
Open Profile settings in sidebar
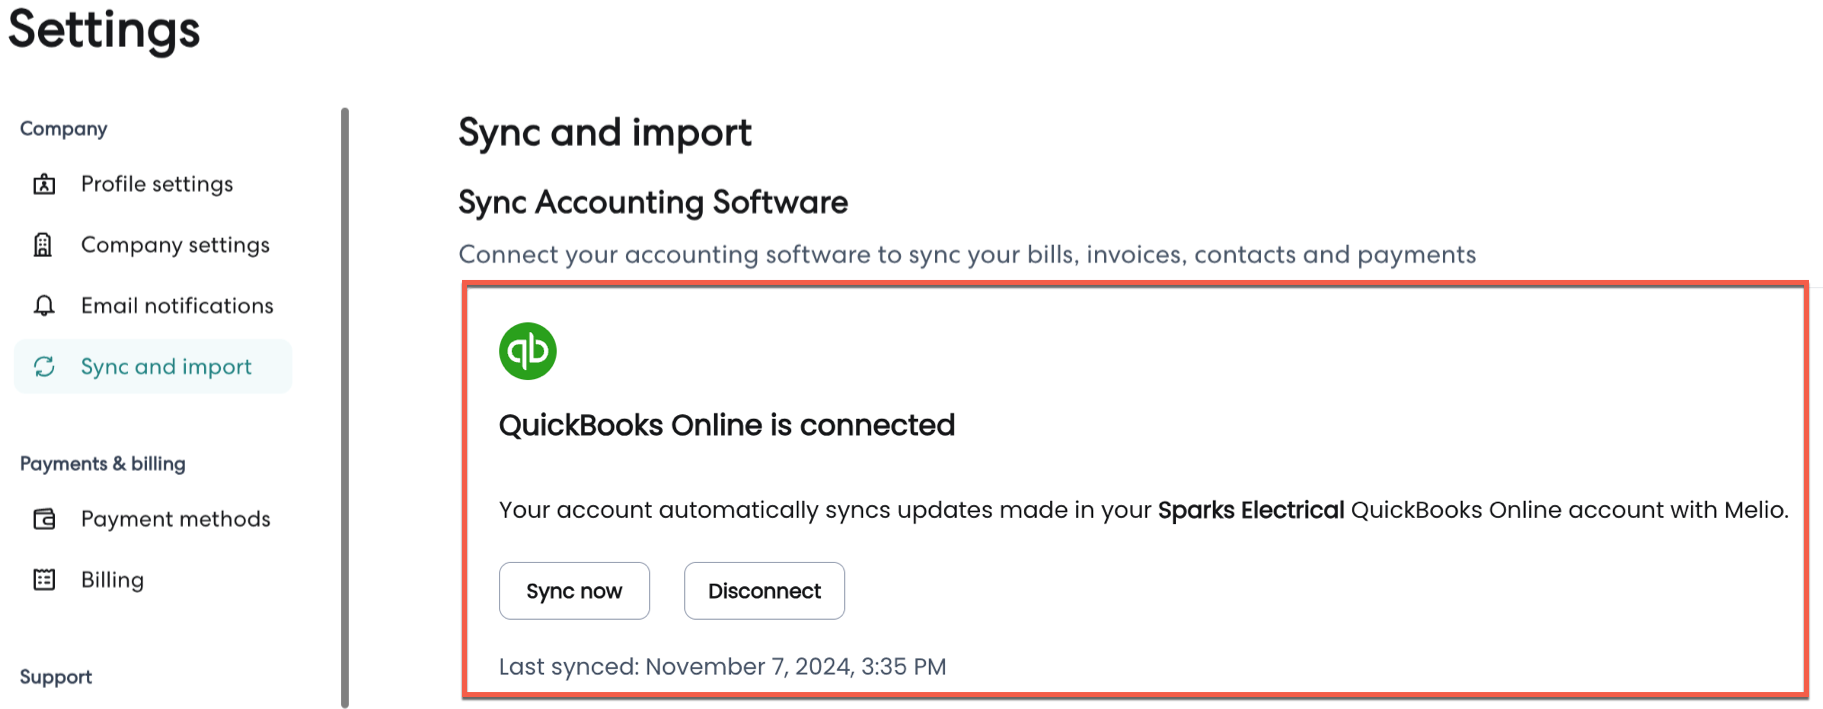(x=157, y=184)
